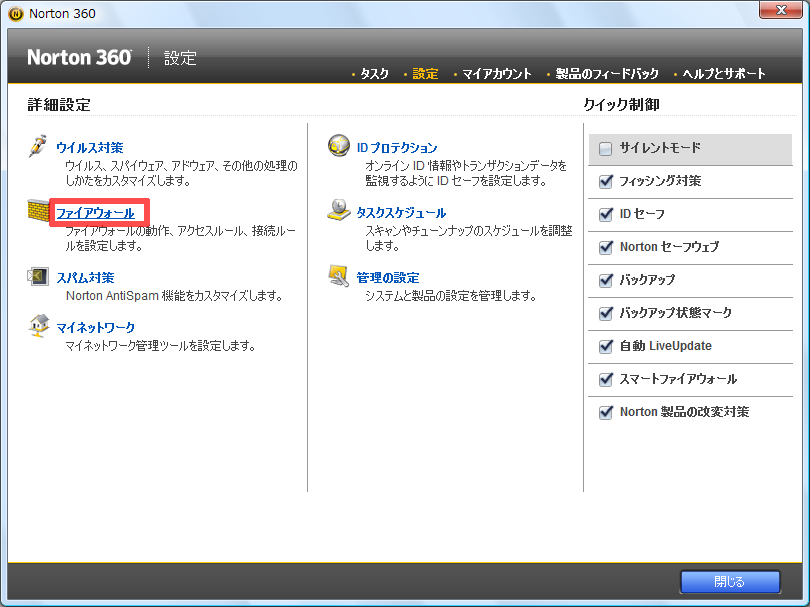Click the タスクスケジュール clock icon

point(339,212)
